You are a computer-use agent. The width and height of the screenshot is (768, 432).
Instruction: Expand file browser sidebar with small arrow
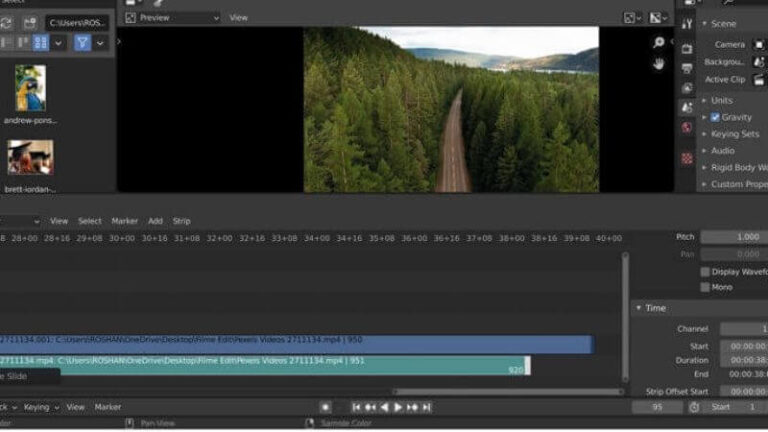coord(119,42)
